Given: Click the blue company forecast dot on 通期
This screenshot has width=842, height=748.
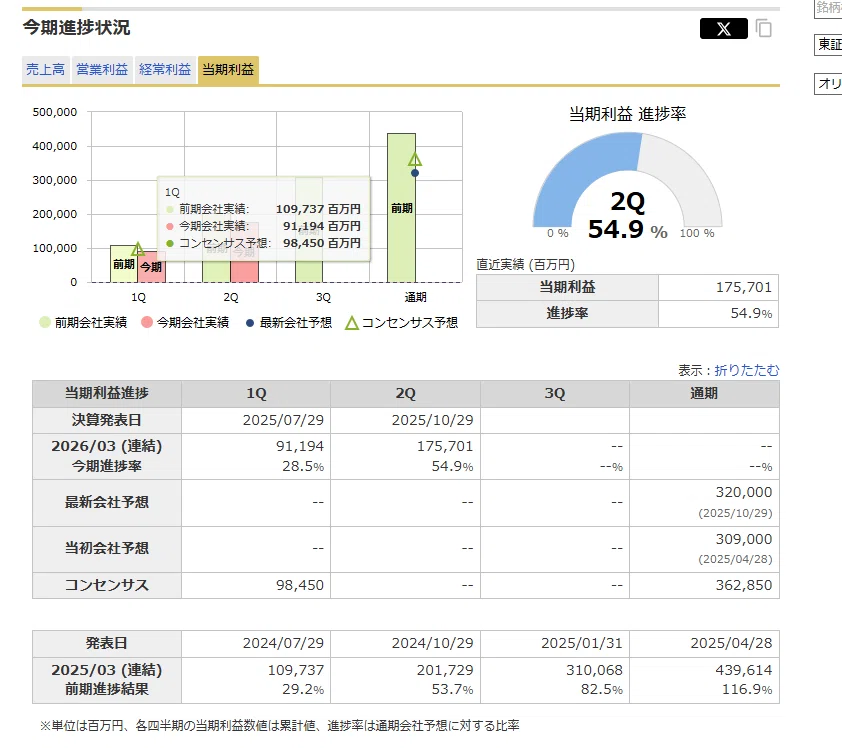Looking at the screenshot, I should (x=415, y=173).
